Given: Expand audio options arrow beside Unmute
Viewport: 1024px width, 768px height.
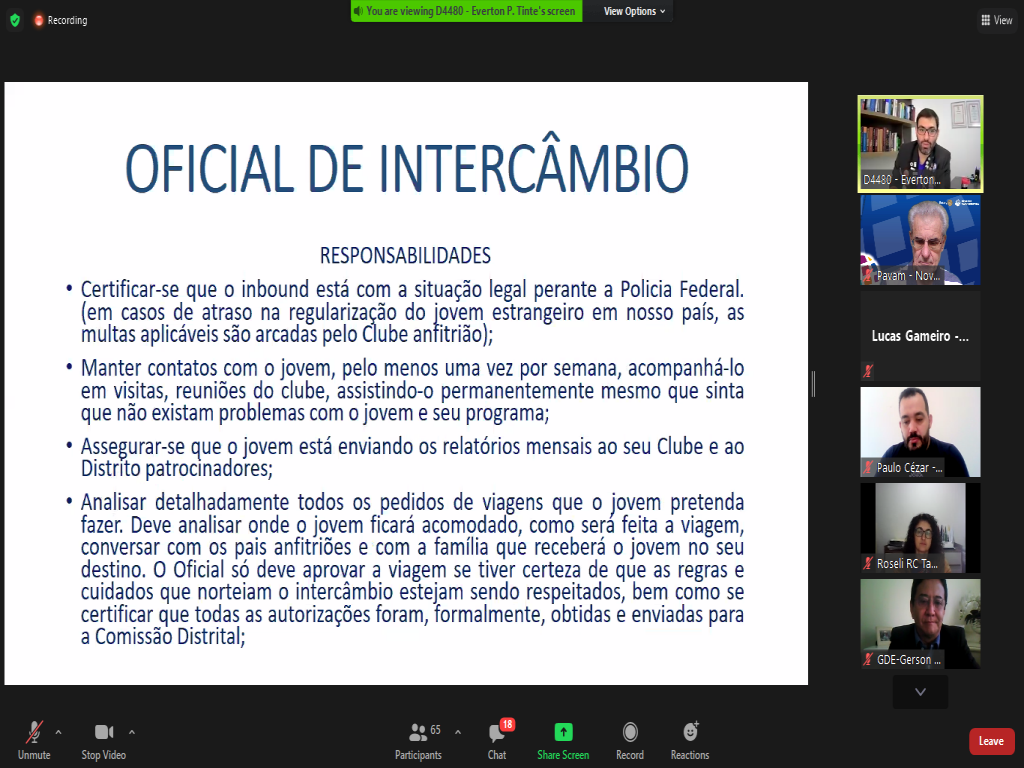Looking at the screenshot, I should click(58, 732).
